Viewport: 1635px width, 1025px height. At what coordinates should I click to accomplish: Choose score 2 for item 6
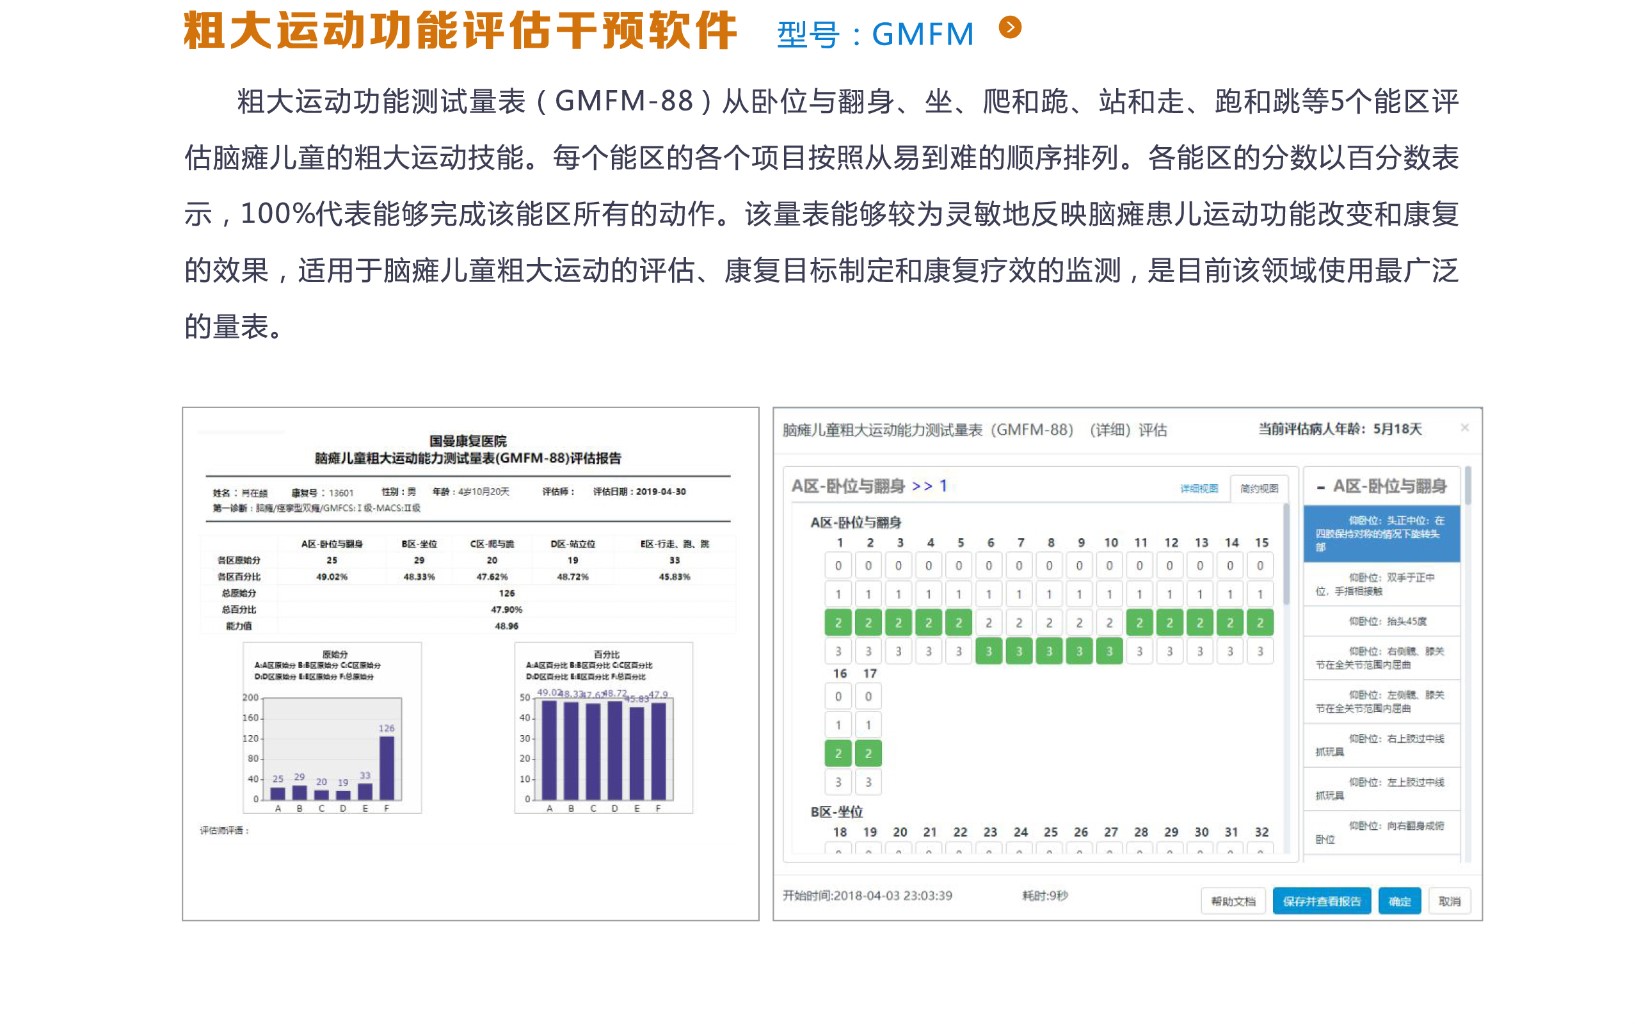[x=989, y=623]
